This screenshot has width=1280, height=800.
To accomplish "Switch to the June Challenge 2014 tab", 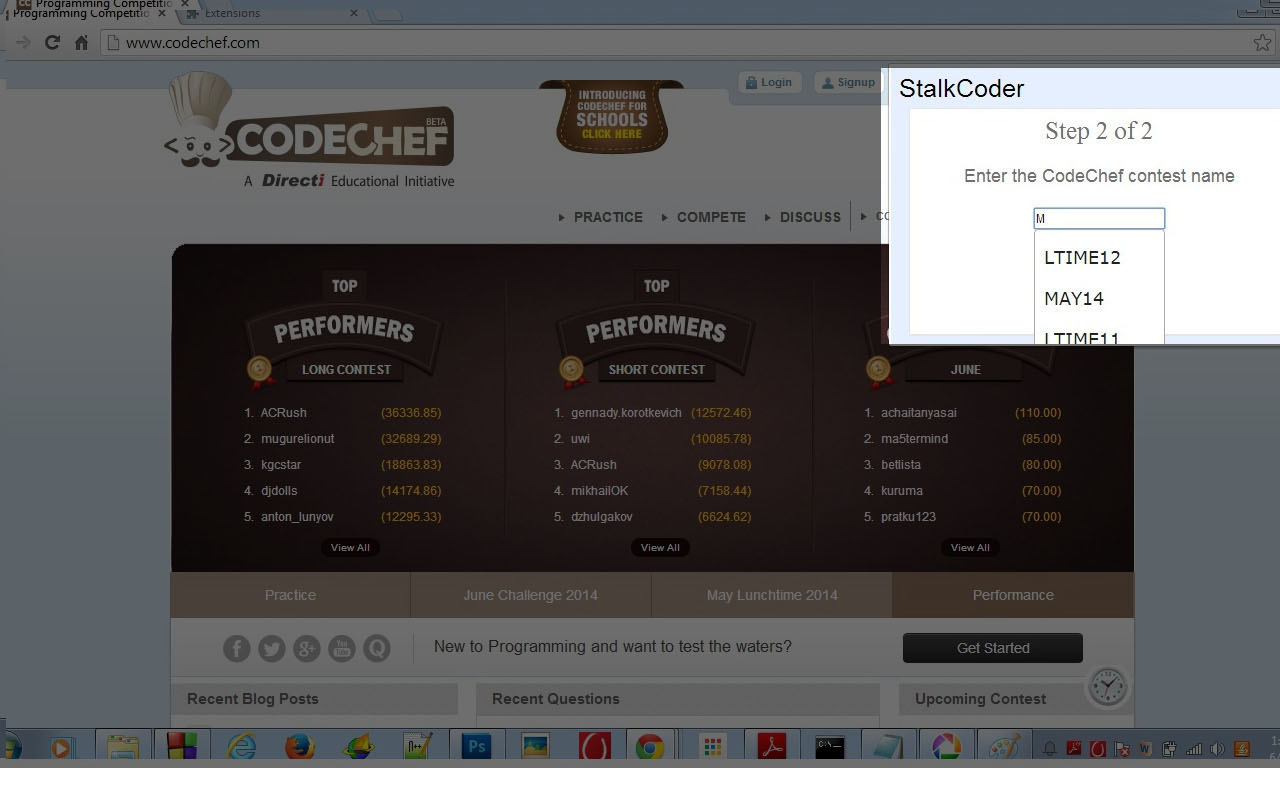I will 530,595.
